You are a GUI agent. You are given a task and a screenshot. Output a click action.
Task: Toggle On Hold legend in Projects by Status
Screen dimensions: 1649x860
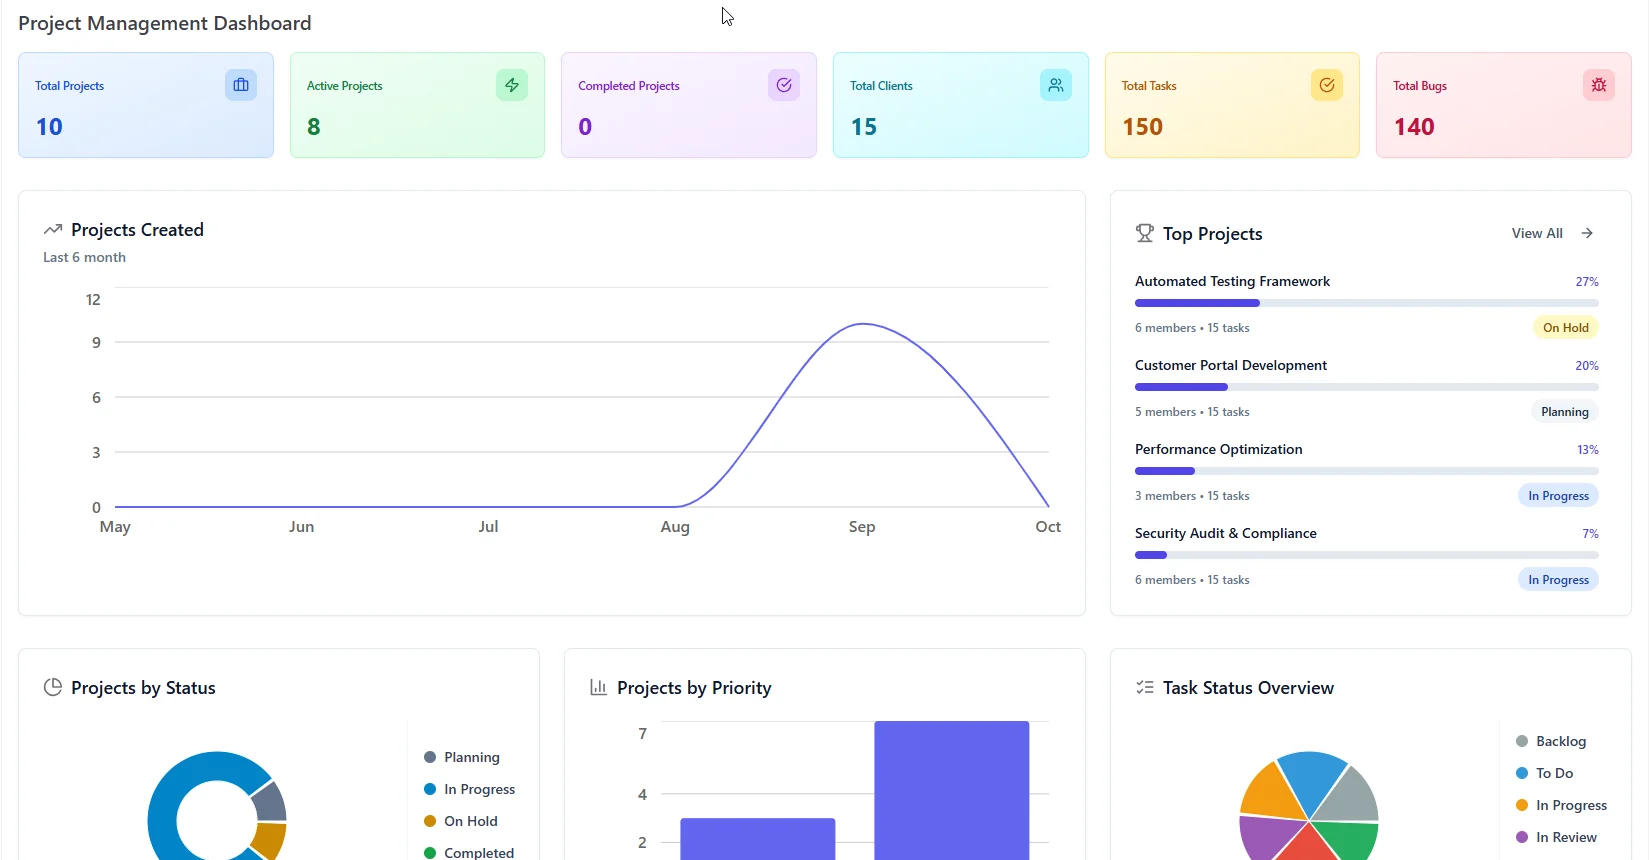pos(461,821)
